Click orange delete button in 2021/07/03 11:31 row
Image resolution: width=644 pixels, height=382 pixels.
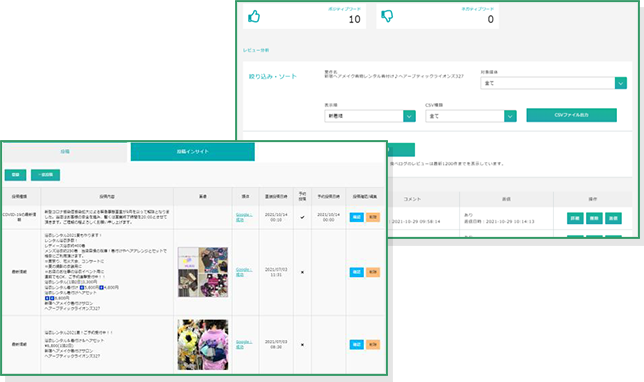(x=373, y=272)
